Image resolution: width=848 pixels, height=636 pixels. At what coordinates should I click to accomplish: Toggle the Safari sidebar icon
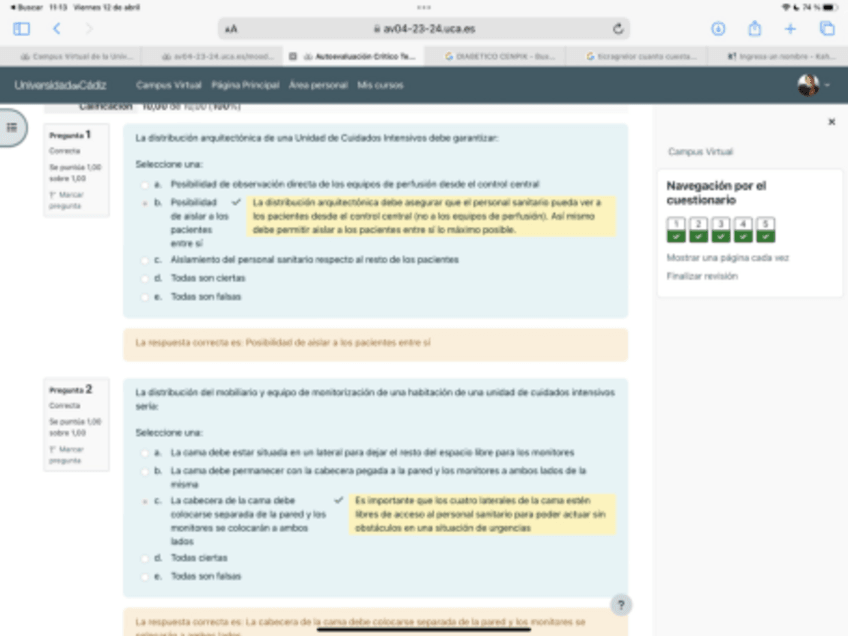(22, 29)
